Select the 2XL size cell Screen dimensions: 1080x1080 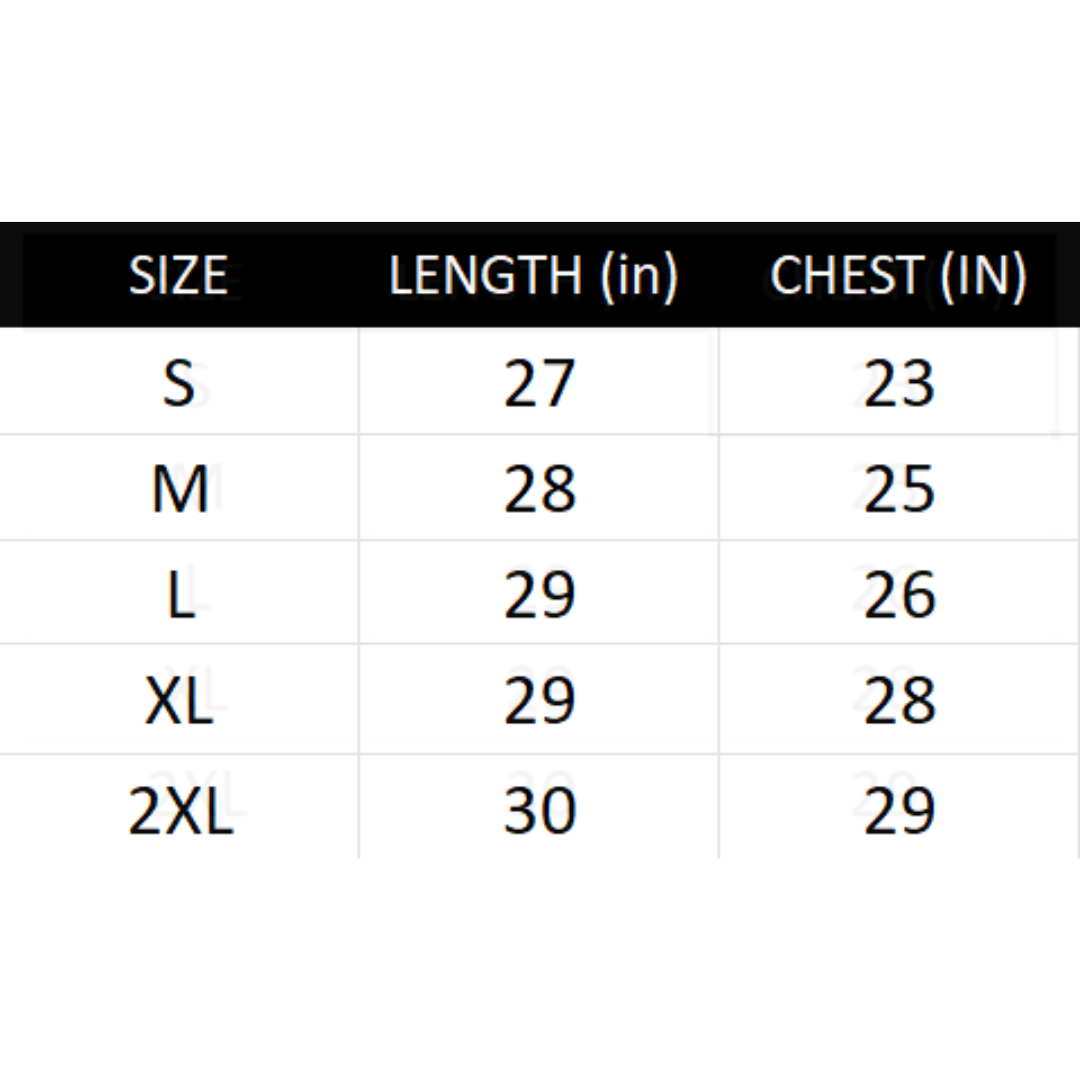[180, 811]
